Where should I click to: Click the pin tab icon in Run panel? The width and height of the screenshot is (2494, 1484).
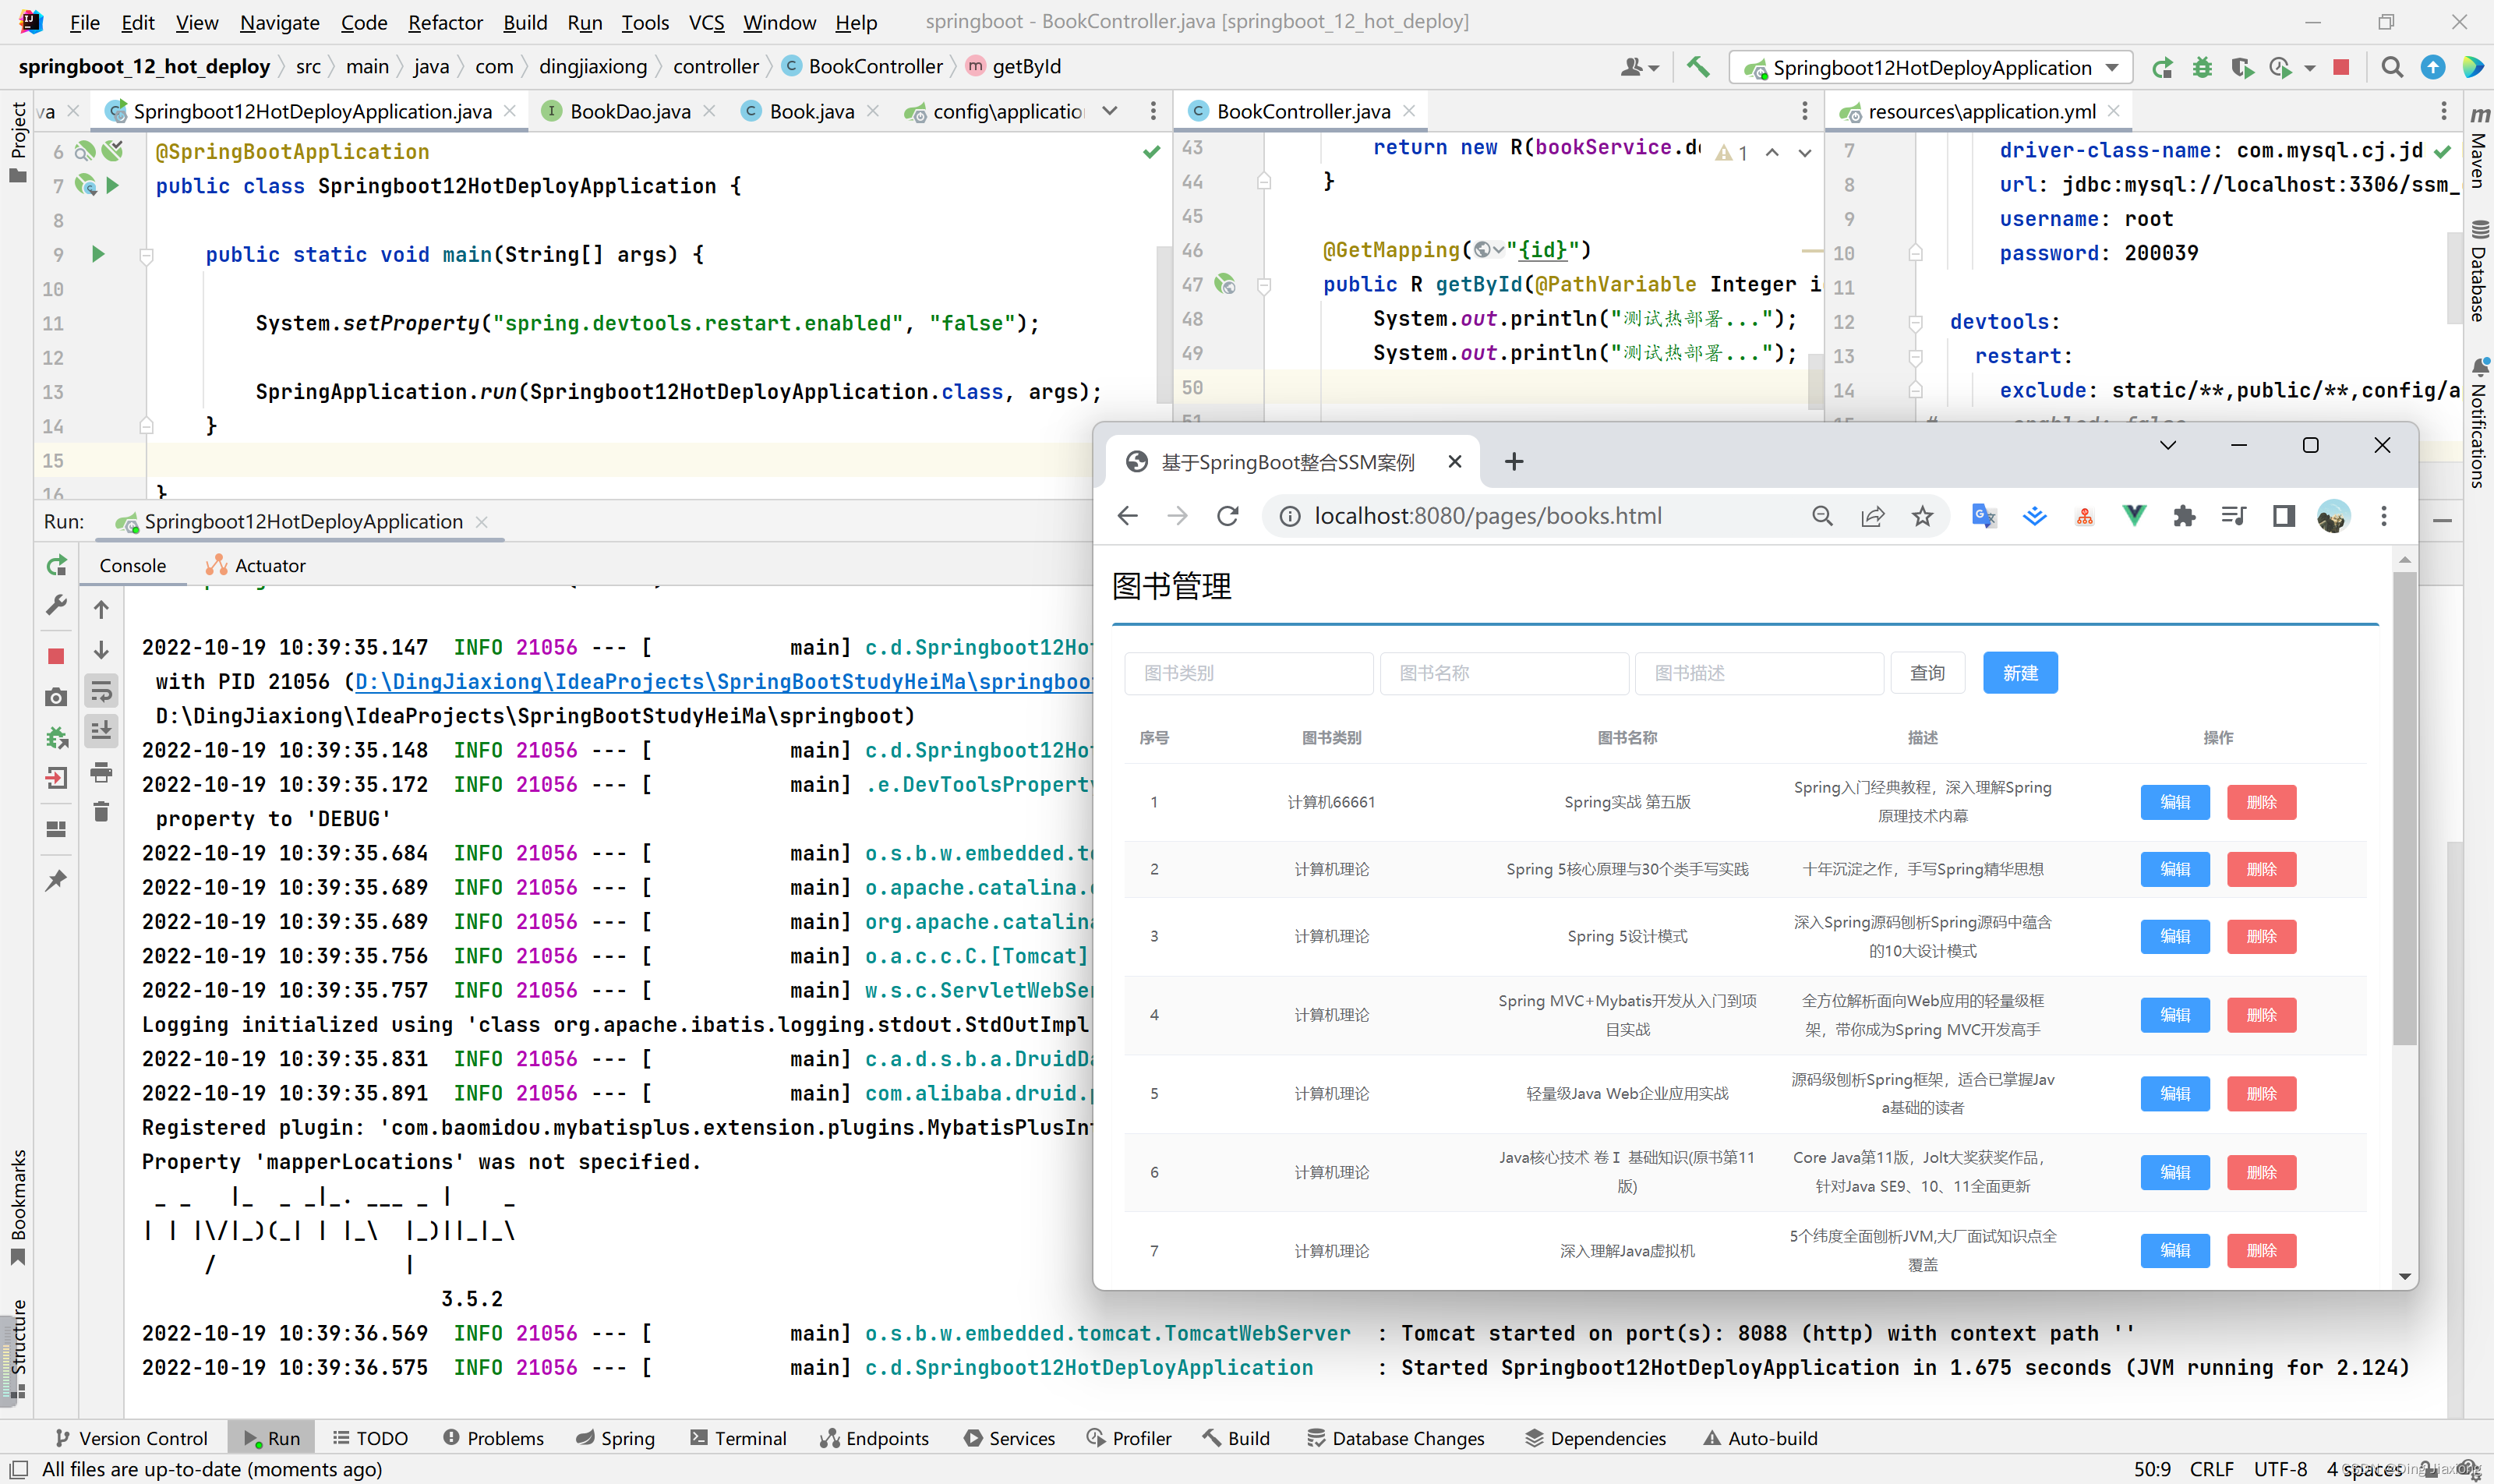tap(57, 879)
